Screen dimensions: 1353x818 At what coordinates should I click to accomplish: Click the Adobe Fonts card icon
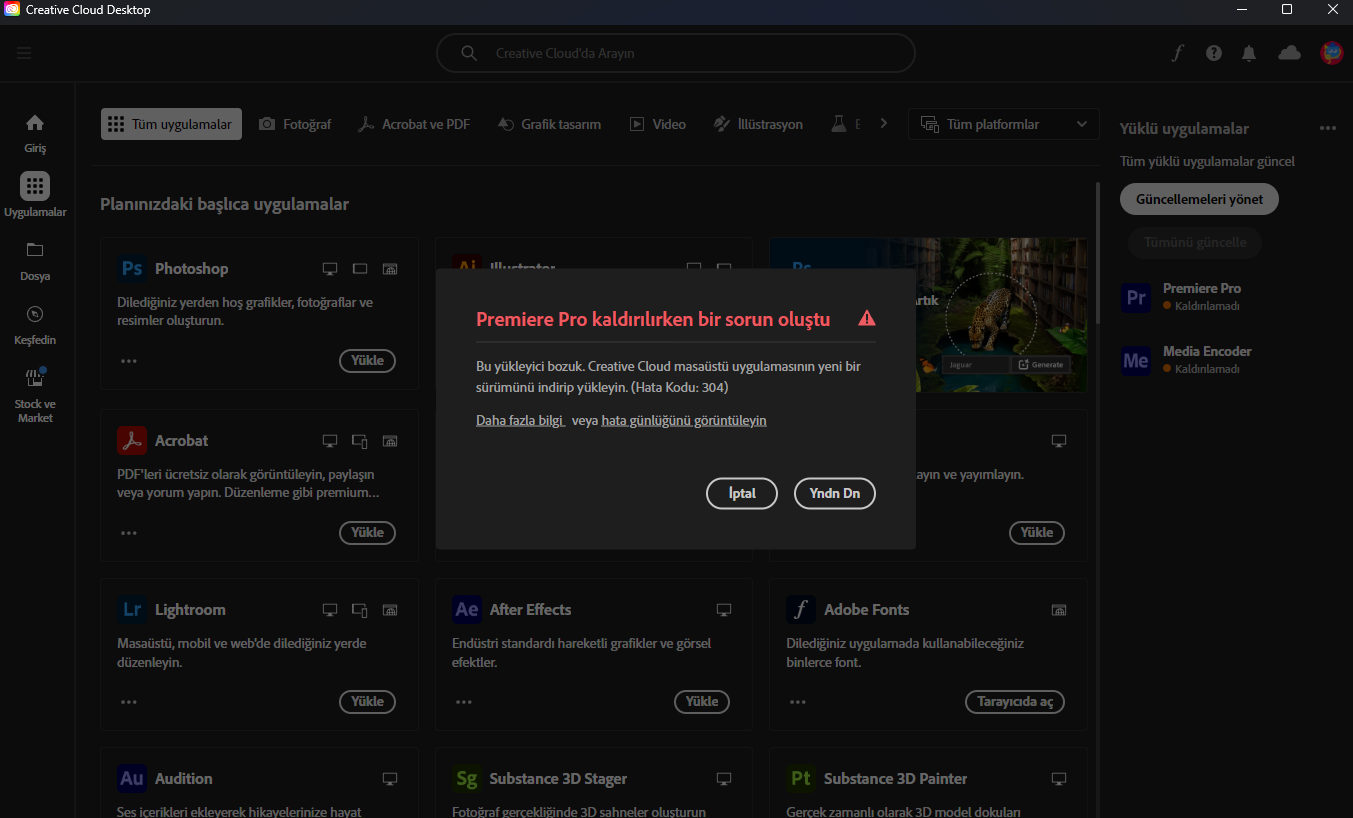coord(800,609)
